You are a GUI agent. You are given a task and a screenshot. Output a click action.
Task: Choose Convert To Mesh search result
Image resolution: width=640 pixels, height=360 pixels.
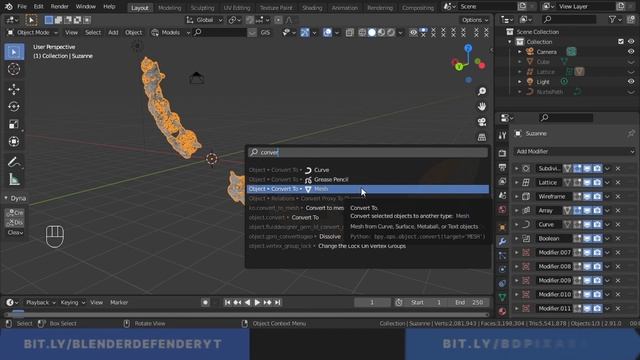tap(367, 189)
